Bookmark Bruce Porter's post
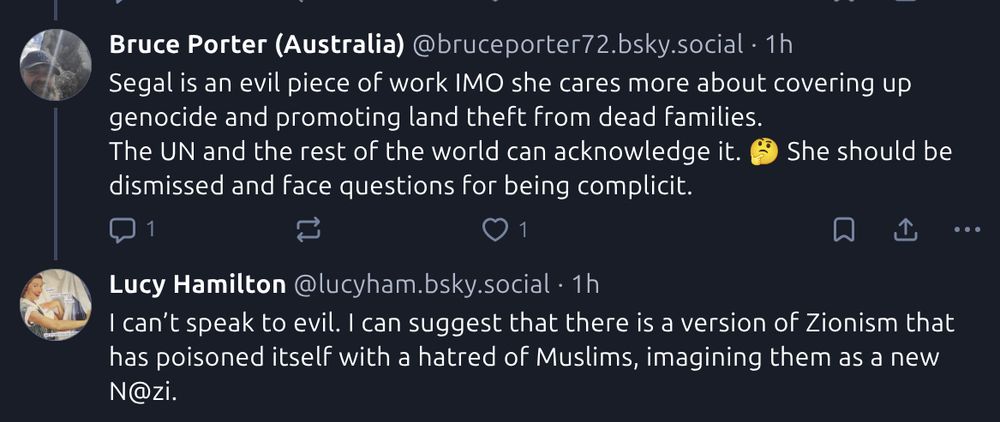 tap(844, 230)
